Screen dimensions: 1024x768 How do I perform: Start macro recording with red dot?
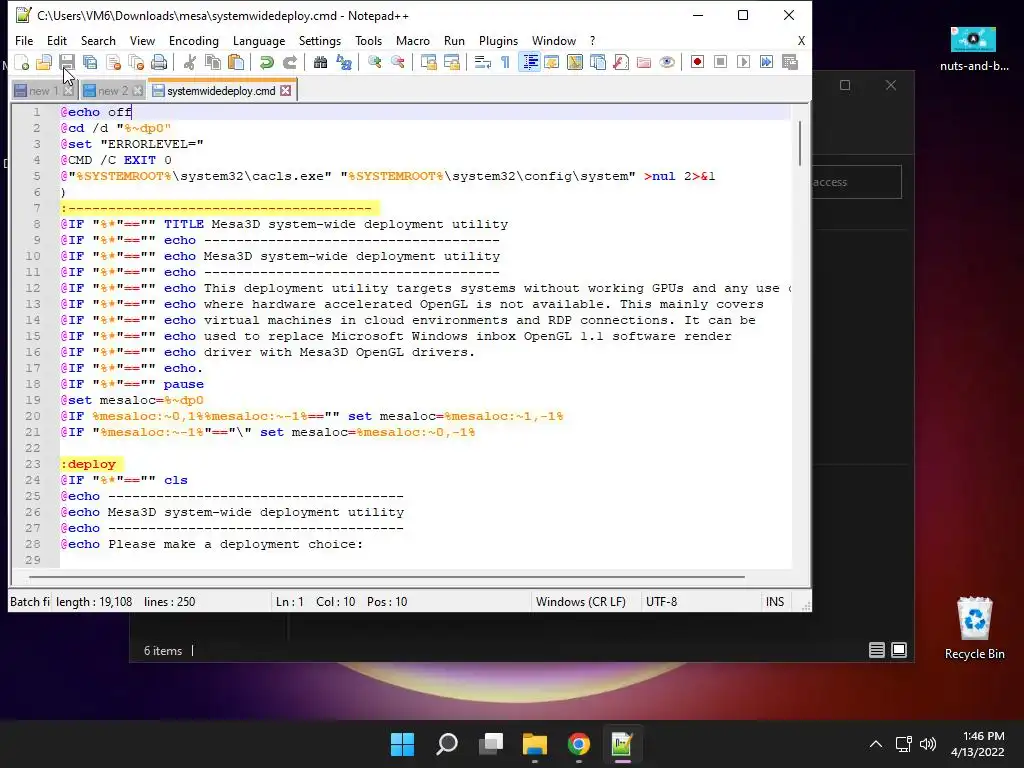click(697, 62)
